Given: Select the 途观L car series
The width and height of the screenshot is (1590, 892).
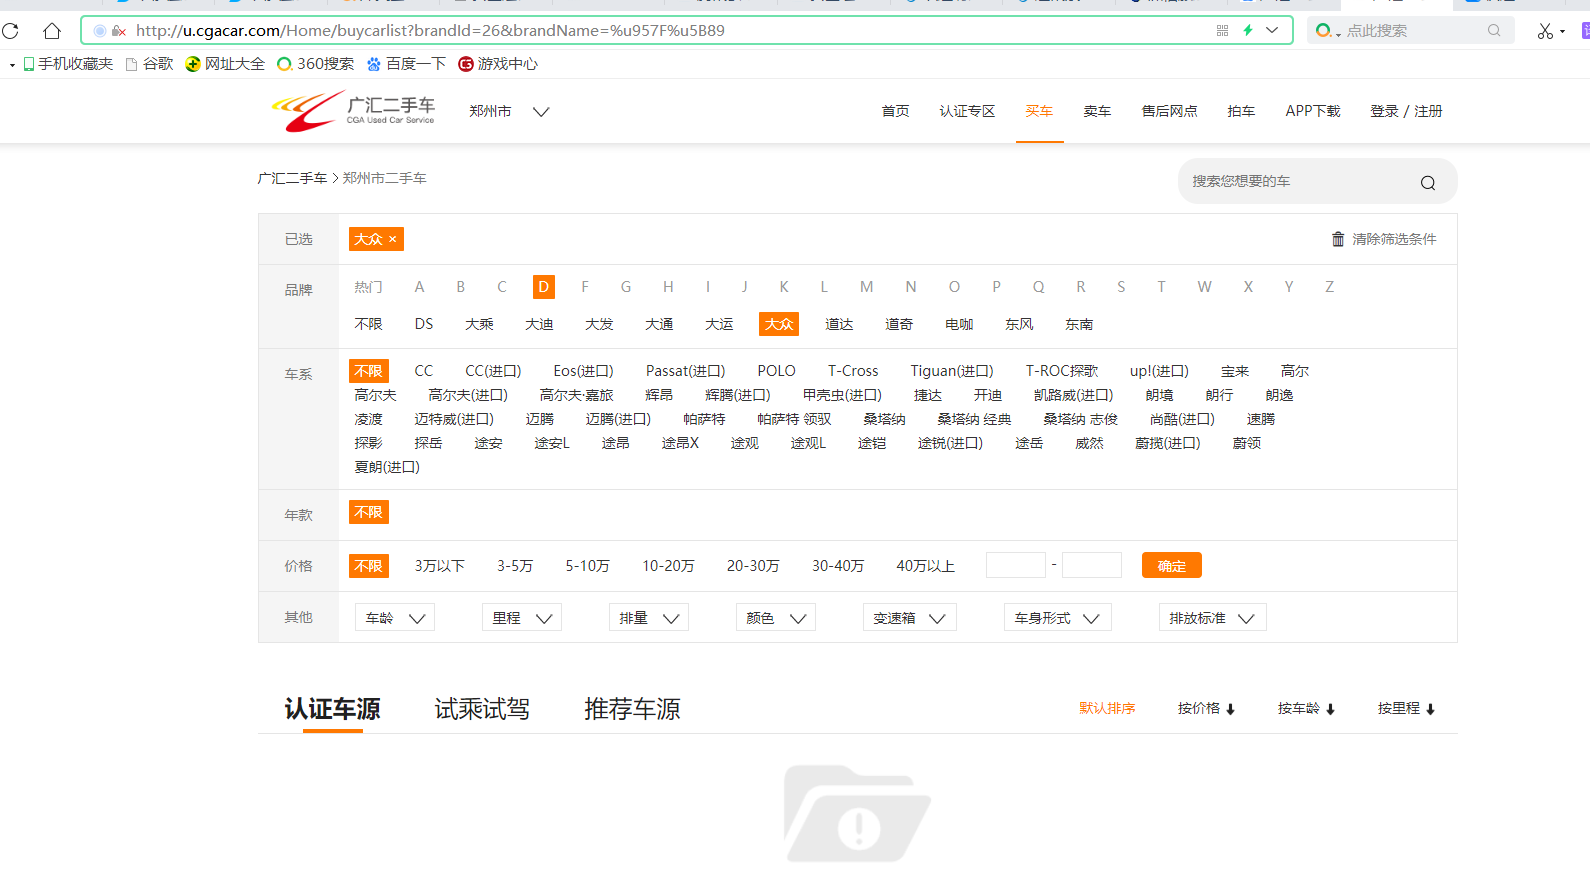Looking at the screenshot, I should [x=808, y=443].
